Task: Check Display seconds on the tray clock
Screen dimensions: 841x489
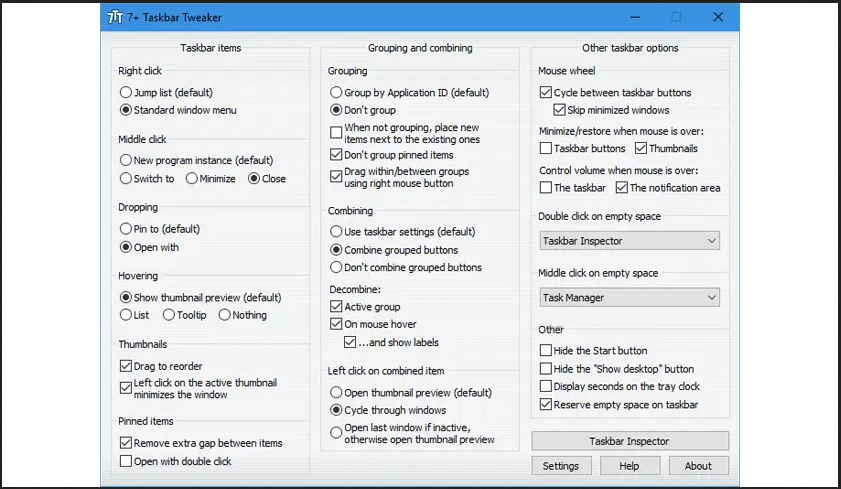Action: (x=546, y=387)
